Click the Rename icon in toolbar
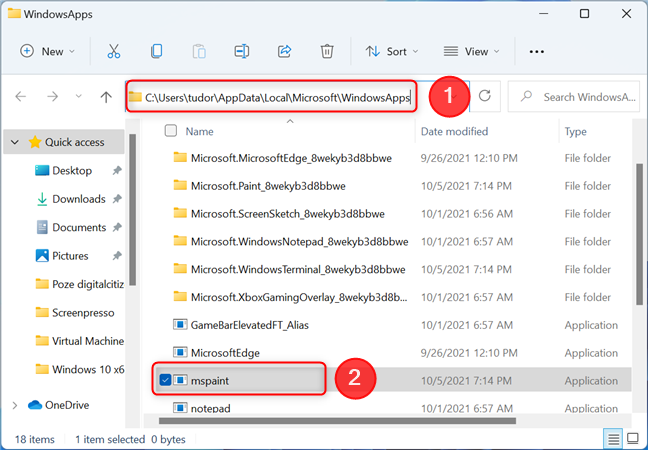The image size is (648, 450). pos(242,52)
